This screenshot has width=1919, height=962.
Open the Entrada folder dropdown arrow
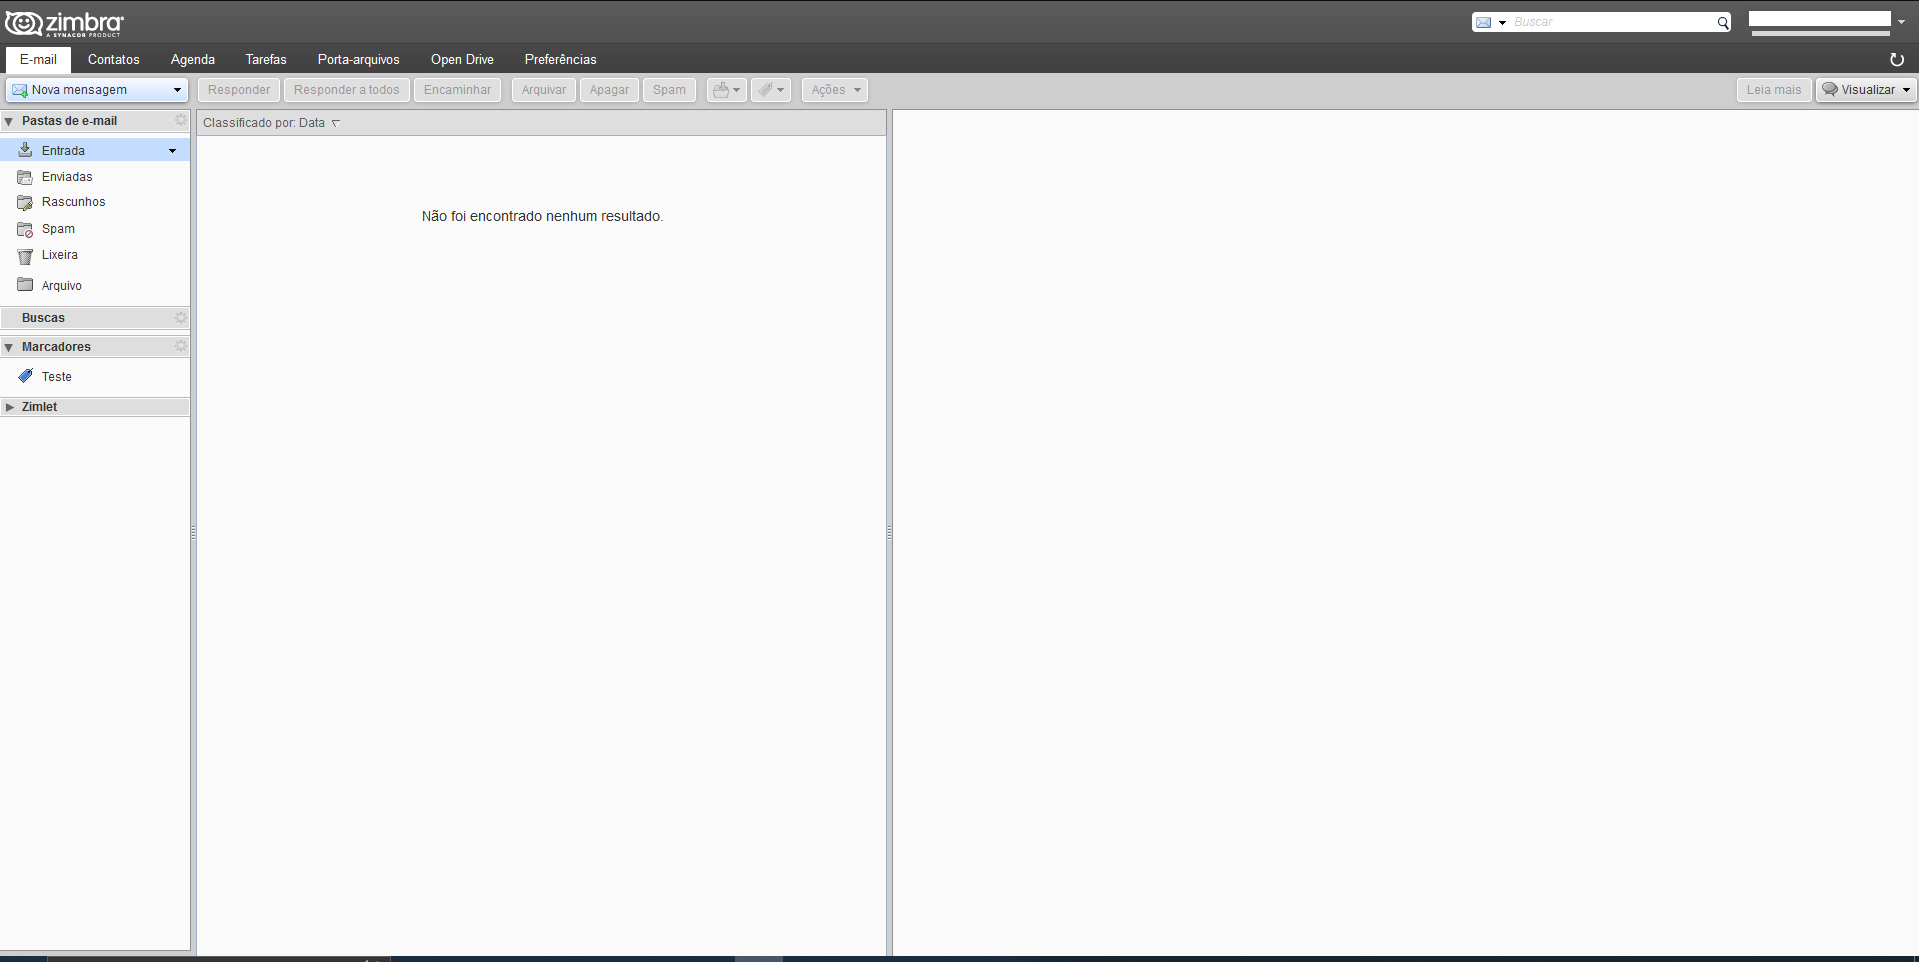(172, 151)
